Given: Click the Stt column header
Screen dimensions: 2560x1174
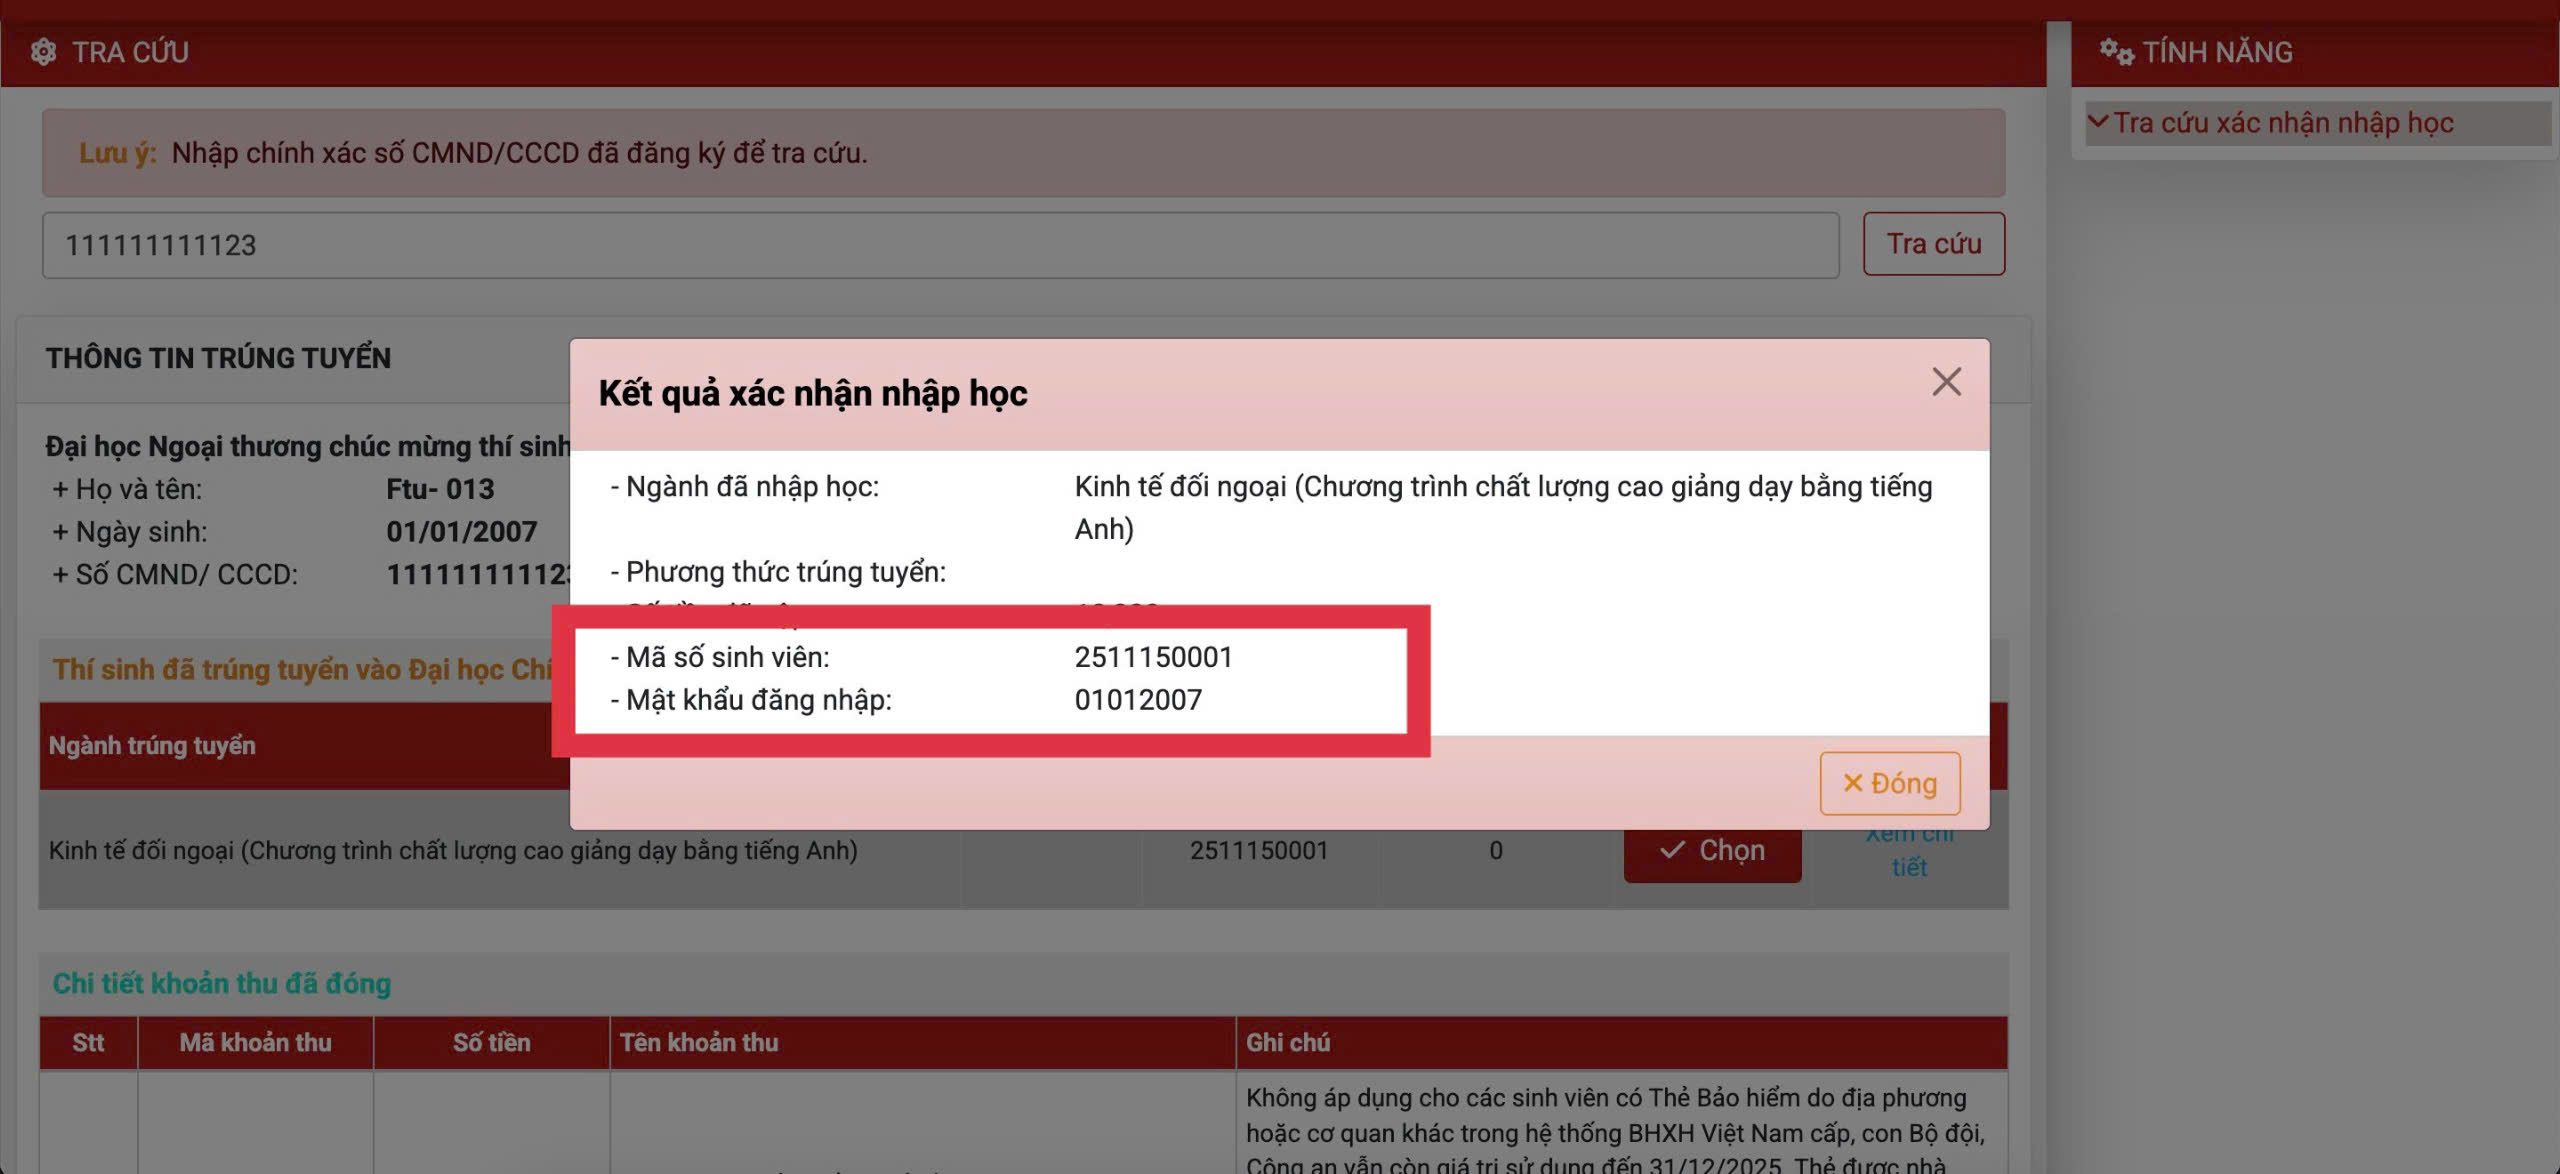Looking at the screenshot, I should 88,1042.
